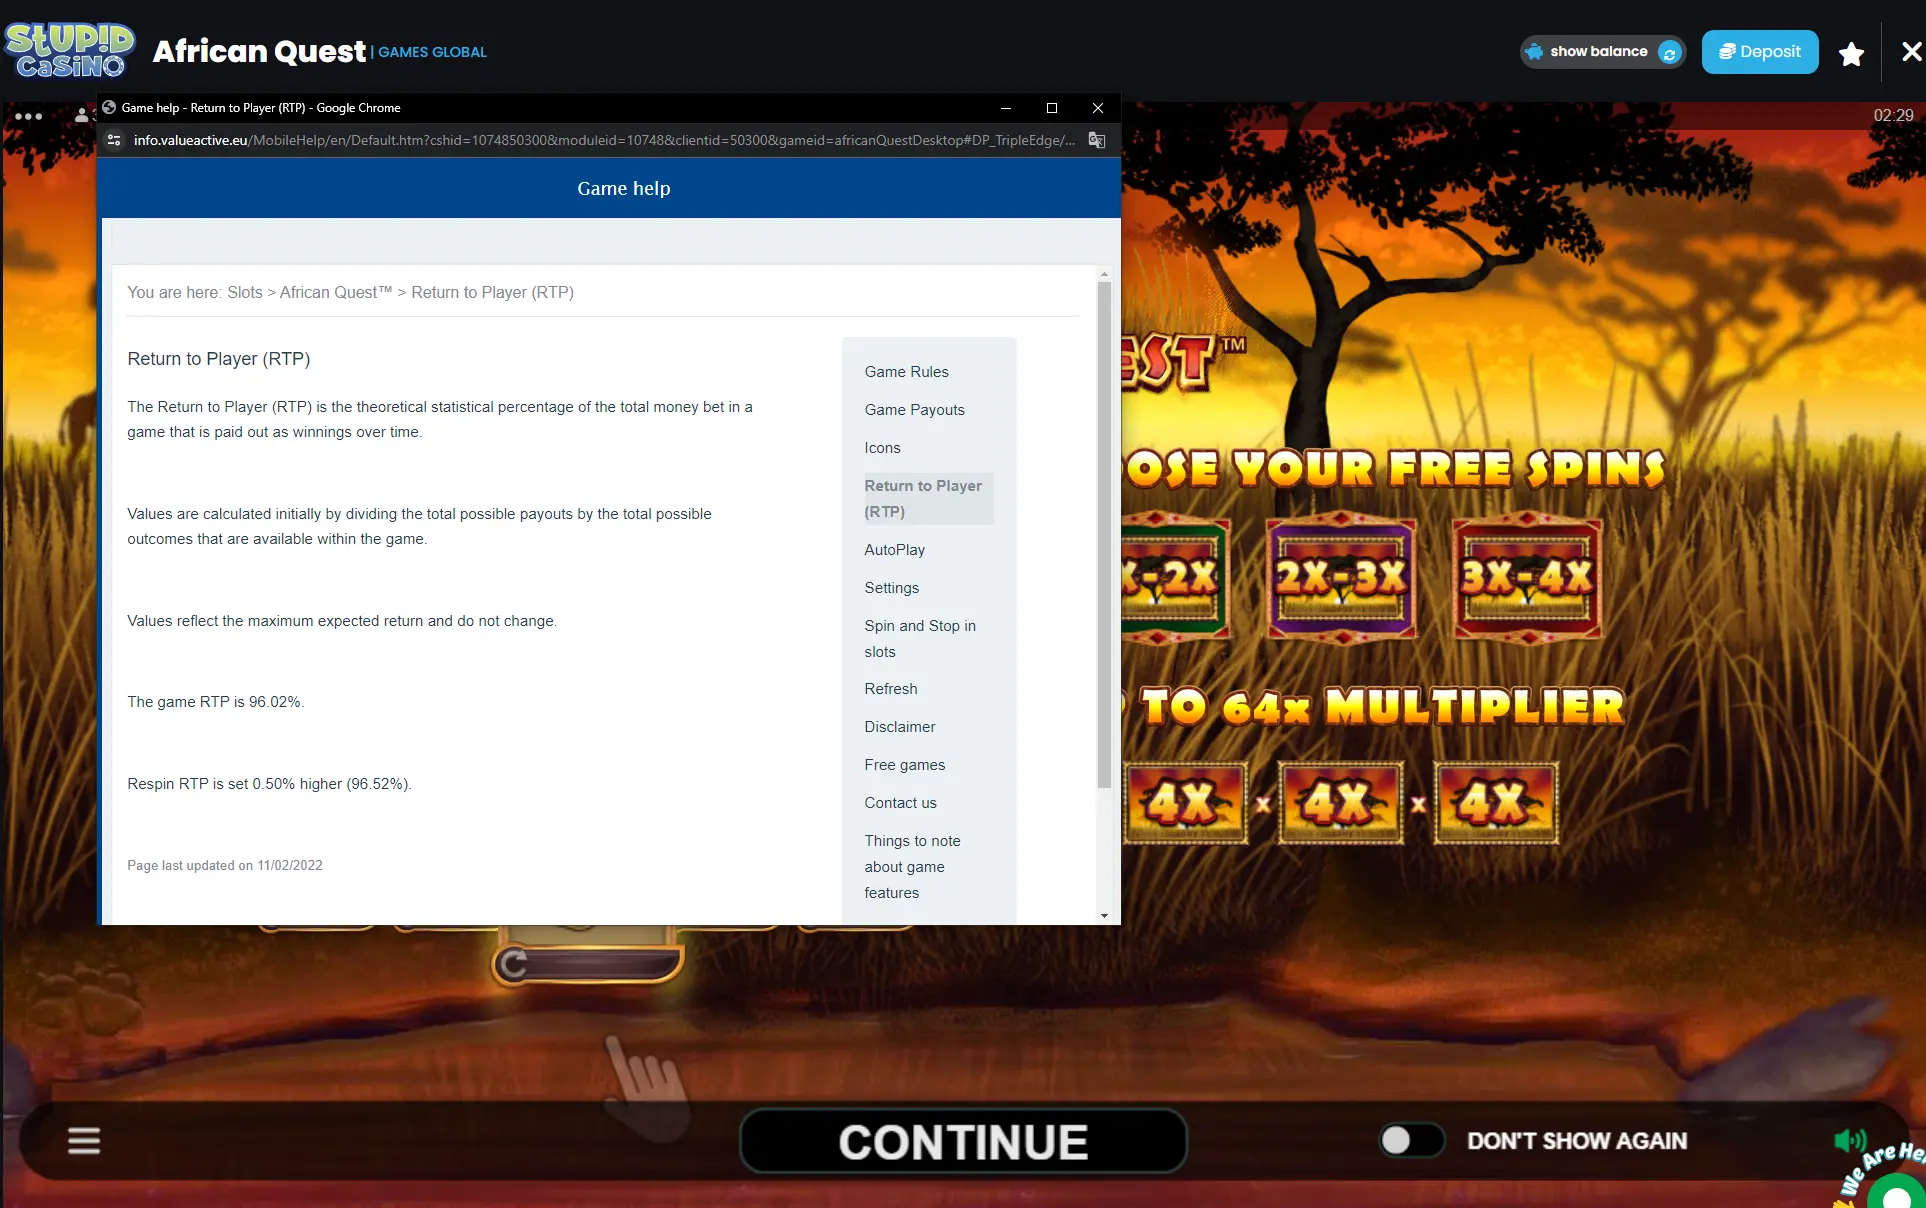
Task: Open the three-dots menu in game frame
Action: coord(28,116)
